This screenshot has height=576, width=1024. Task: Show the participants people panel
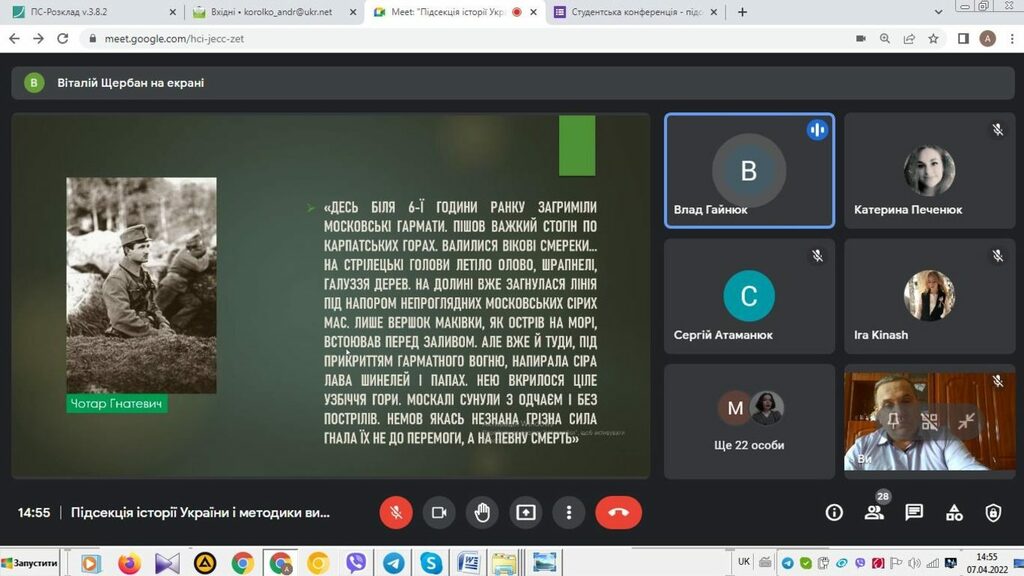click(x=874, y=513)
